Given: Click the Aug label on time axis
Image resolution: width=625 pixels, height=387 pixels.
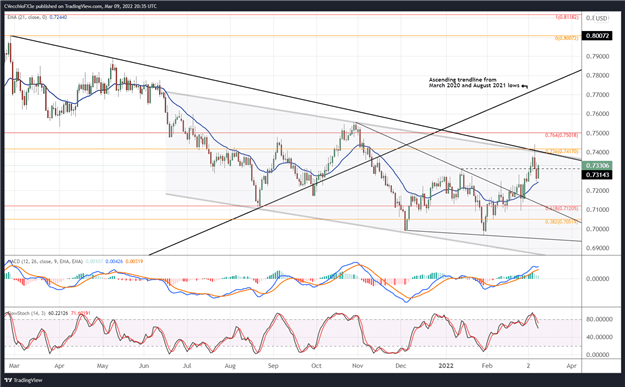Looking at the screenshot, I should click(230, 365).
